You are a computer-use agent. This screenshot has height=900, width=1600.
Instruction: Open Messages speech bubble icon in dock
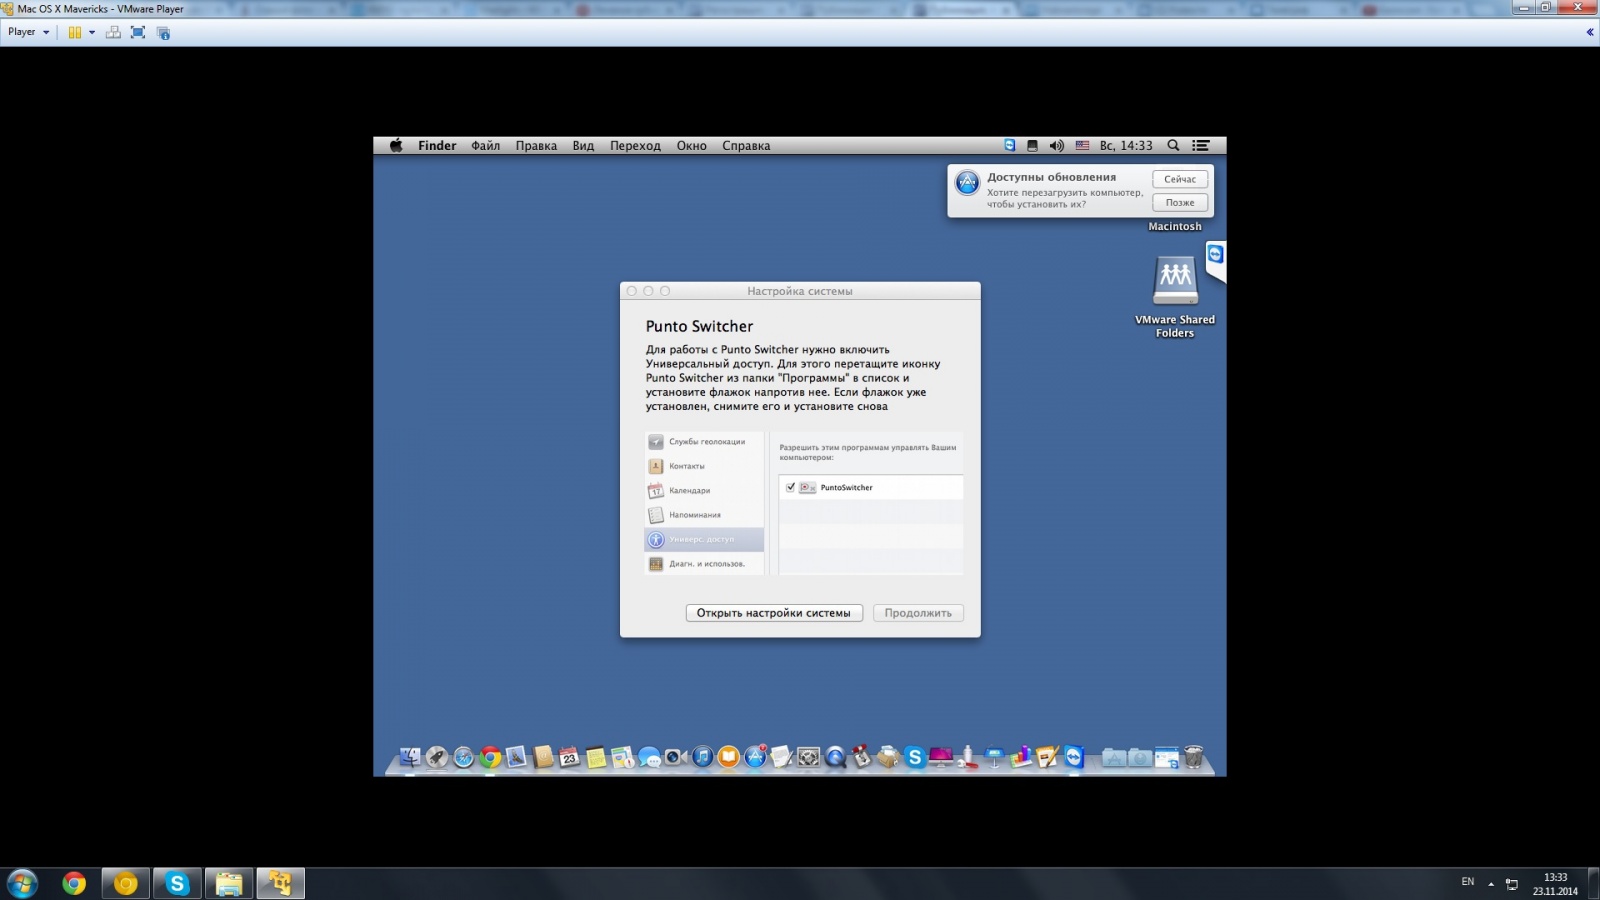(650, 757)
